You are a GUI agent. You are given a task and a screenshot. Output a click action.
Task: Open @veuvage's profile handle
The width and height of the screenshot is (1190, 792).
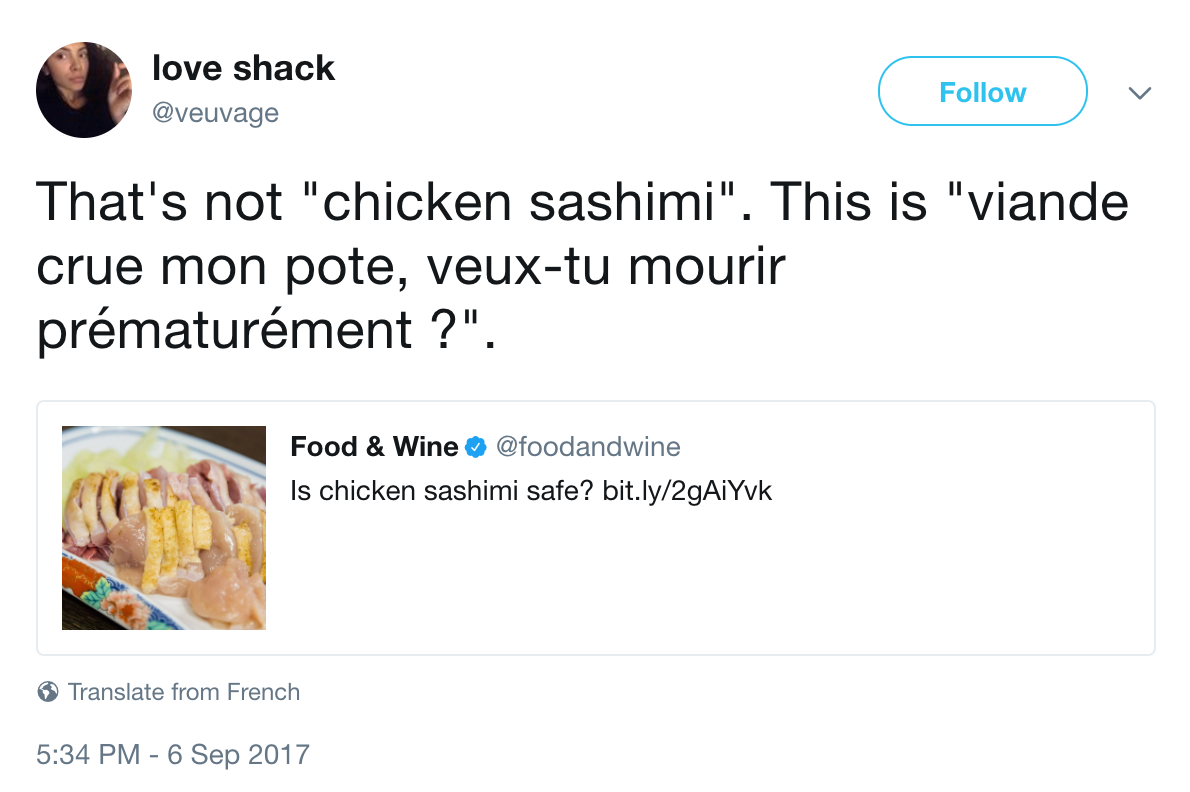point(217,112)
